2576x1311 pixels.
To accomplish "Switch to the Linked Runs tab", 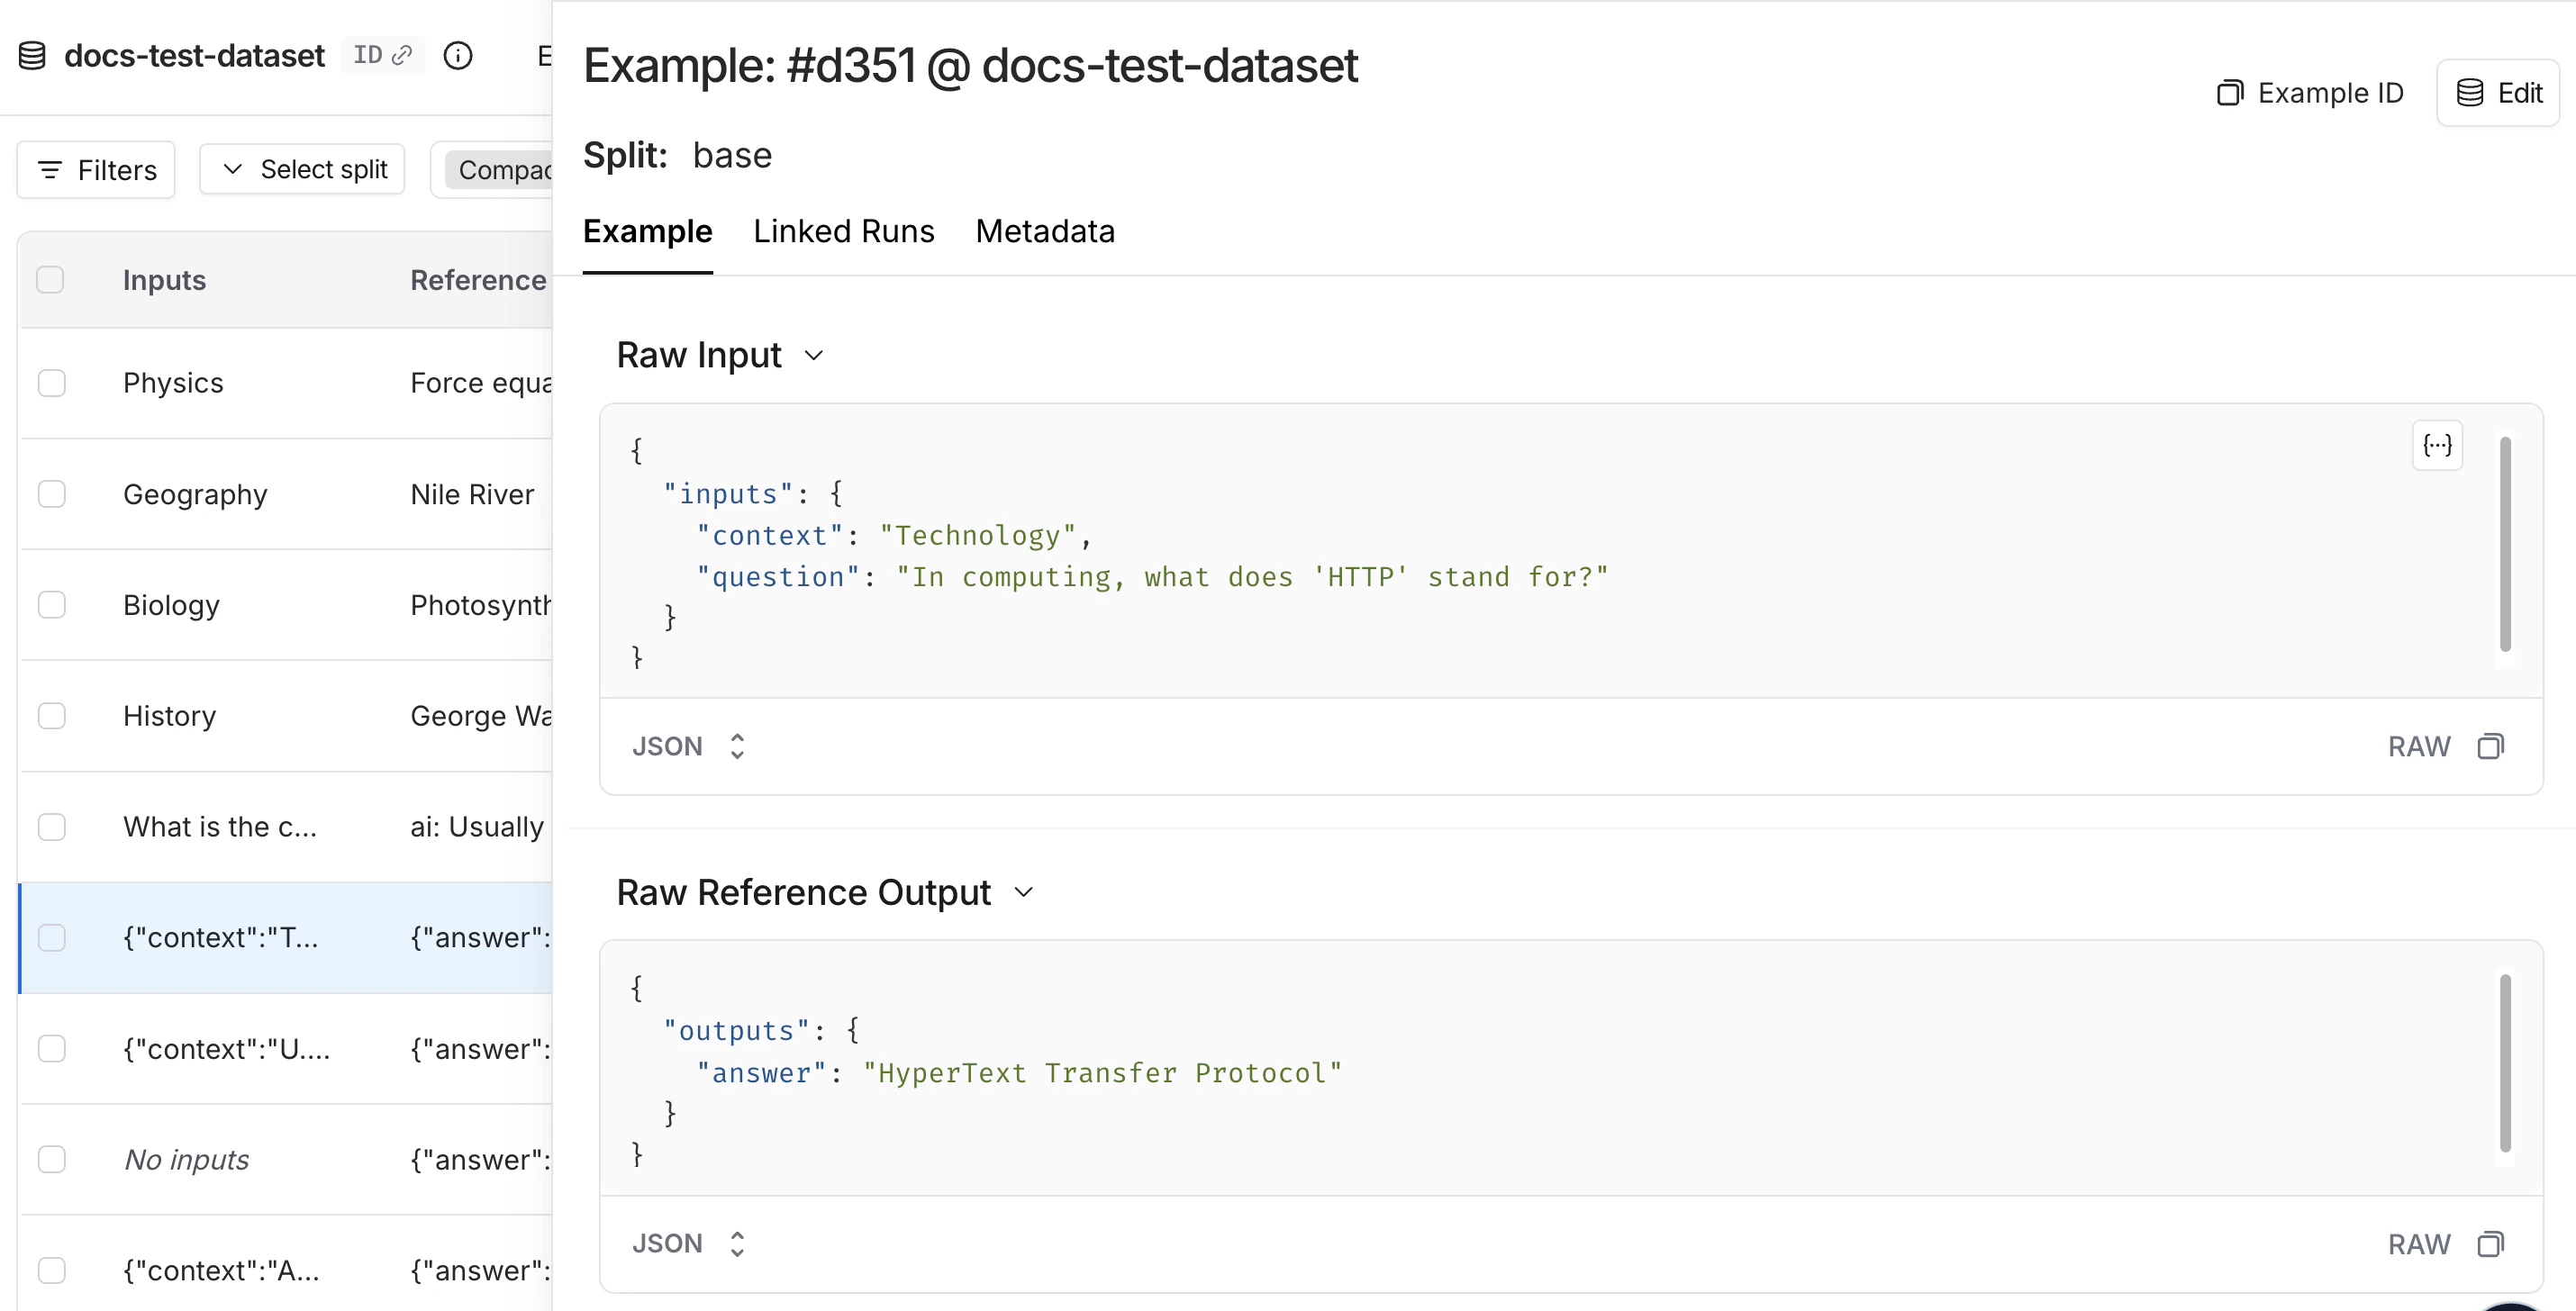I will (x=843, y=231).
